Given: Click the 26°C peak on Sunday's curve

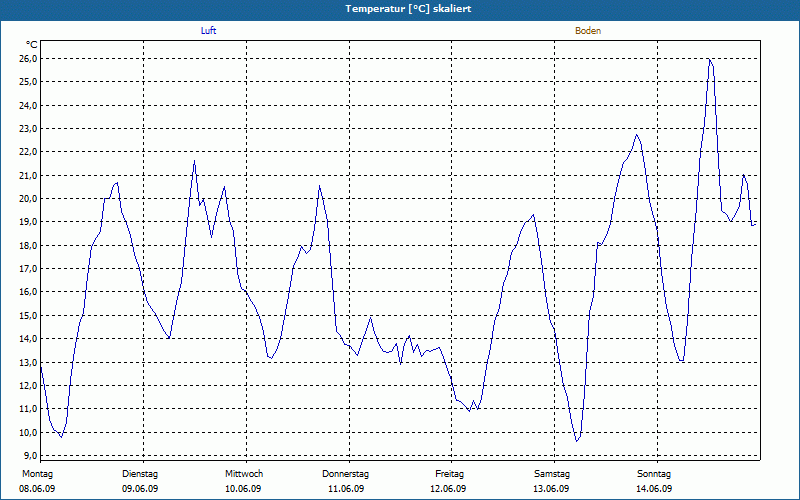Looking at the screenshot, I should coord(709,59).
